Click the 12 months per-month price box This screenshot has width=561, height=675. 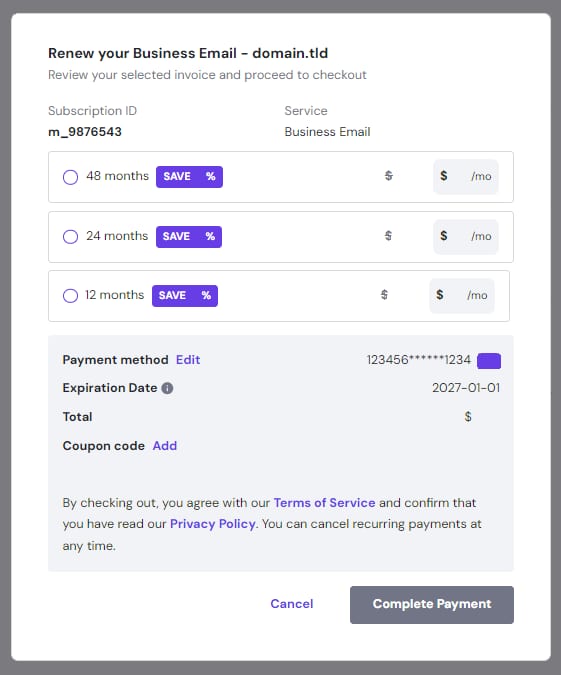click(462, 295)
